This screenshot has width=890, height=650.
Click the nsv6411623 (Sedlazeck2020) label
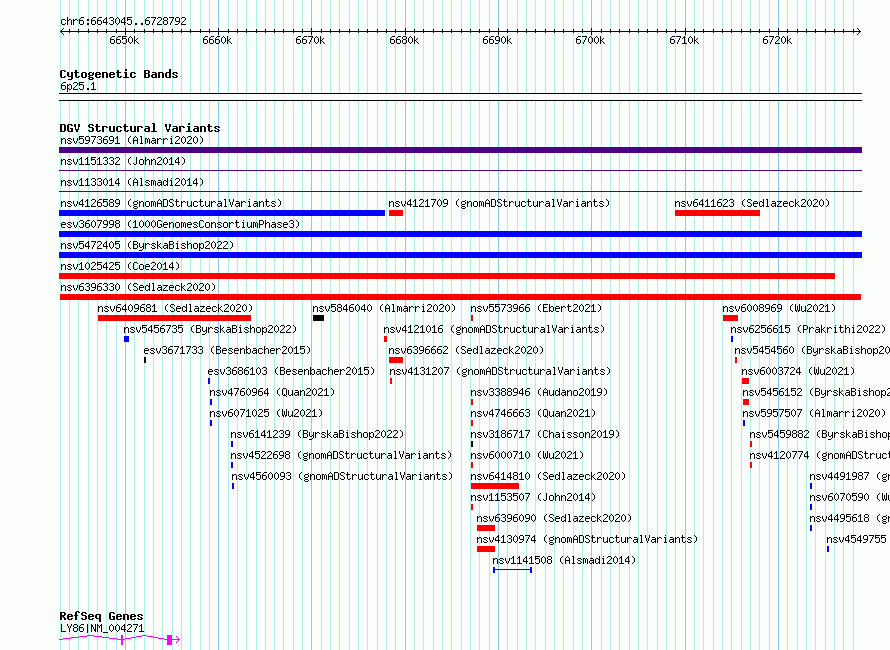pyautogui.click(x=752, y=203)
